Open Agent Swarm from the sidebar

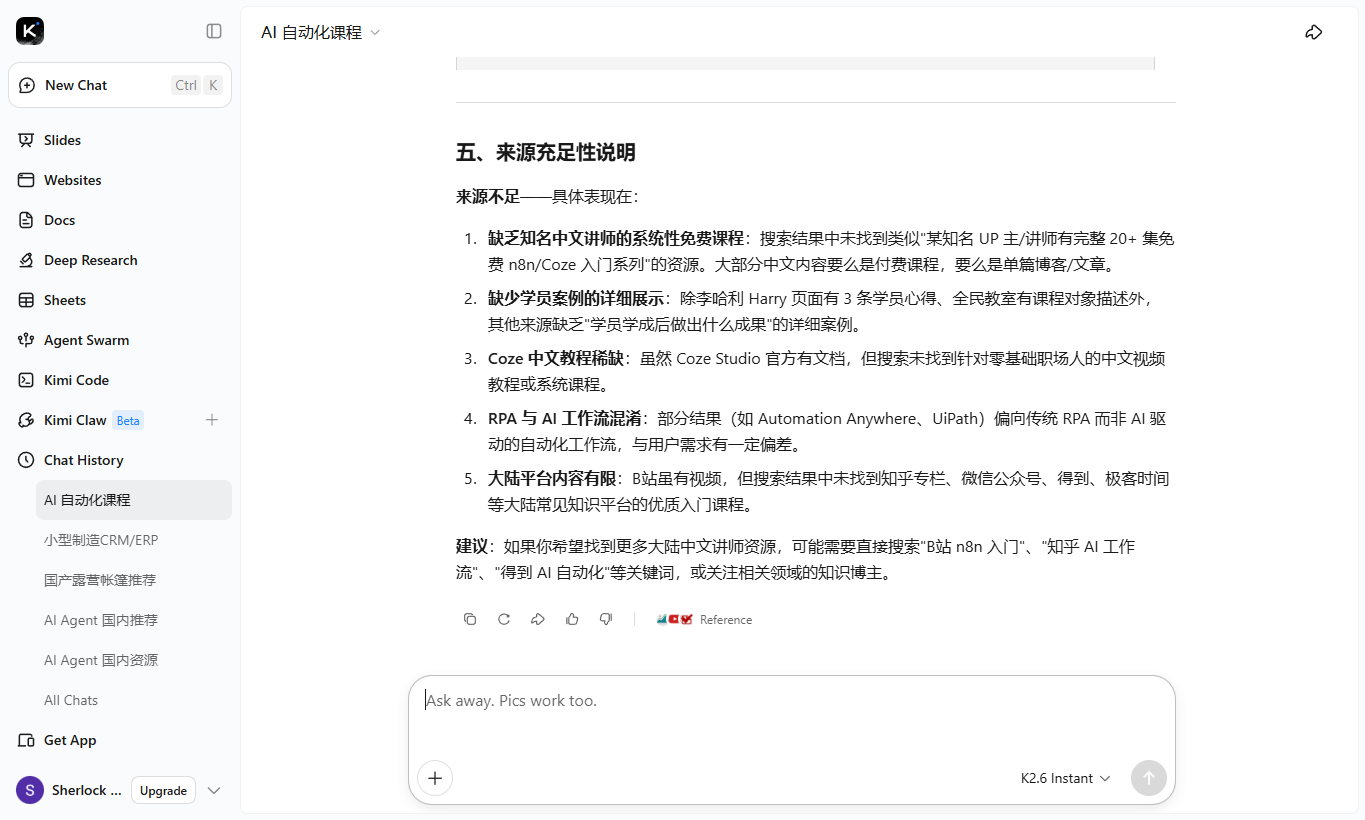click(x=86, y=340)
